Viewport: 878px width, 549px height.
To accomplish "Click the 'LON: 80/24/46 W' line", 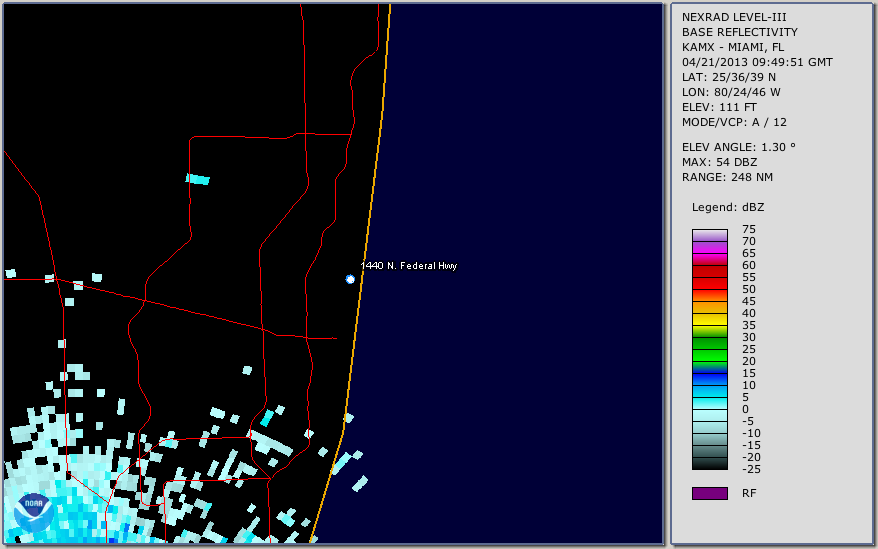I will click(731, 92).
